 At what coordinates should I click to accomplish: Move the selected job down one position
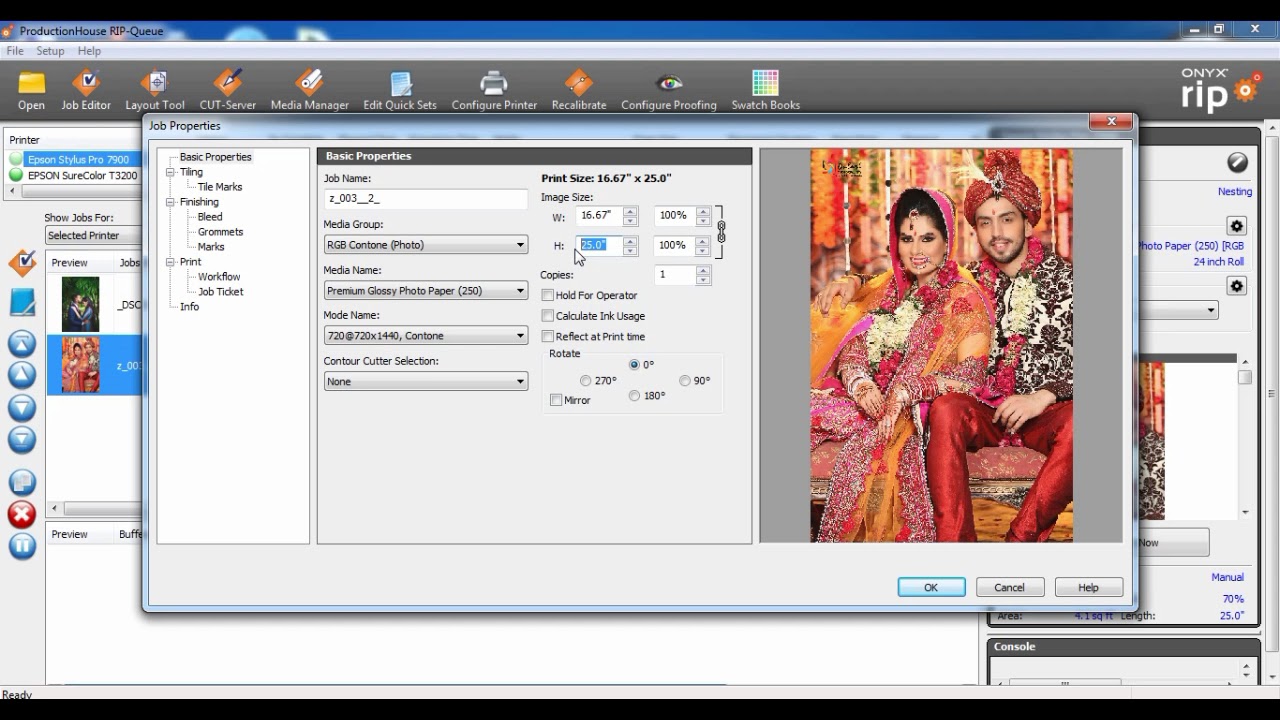point(22,408)
